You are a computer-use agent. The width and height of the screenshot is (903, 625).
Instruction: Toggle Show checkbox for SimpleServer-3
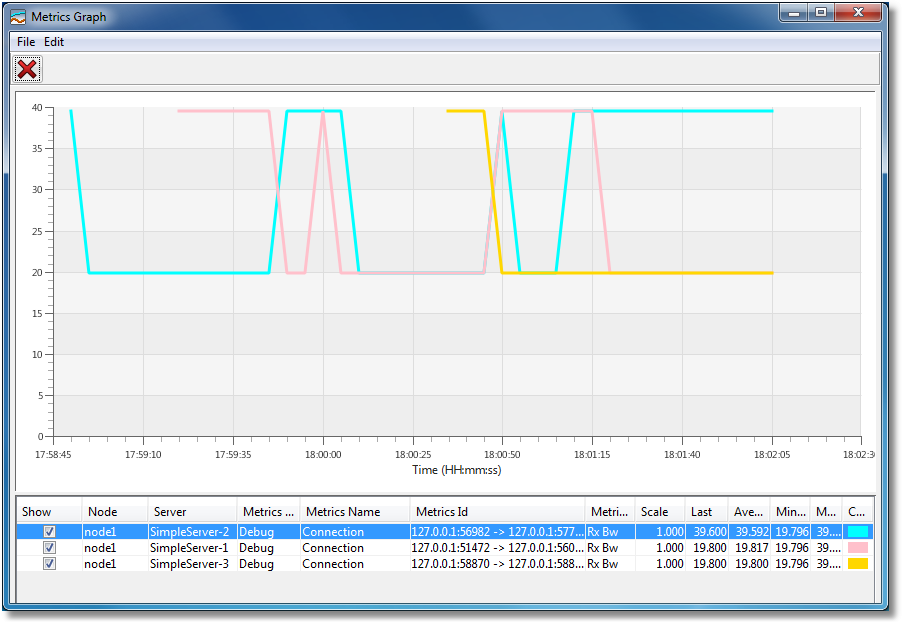[x=49, y=564]
